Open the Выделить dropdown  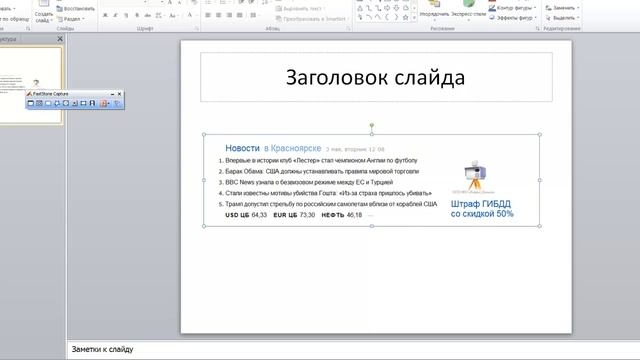(562, 18)
